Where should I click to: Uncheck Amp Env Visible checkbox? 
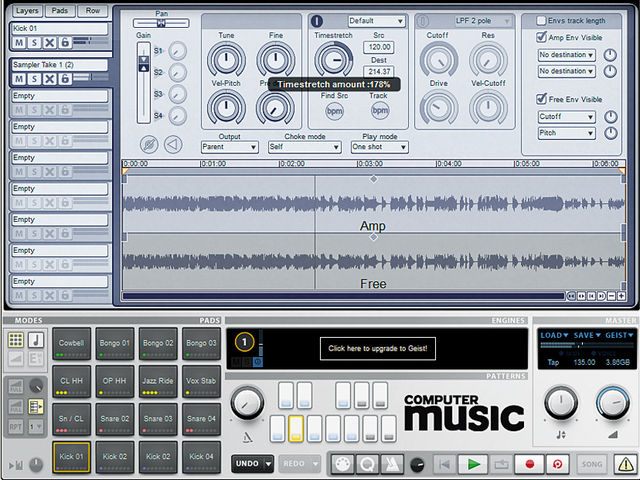pos(541,37)
